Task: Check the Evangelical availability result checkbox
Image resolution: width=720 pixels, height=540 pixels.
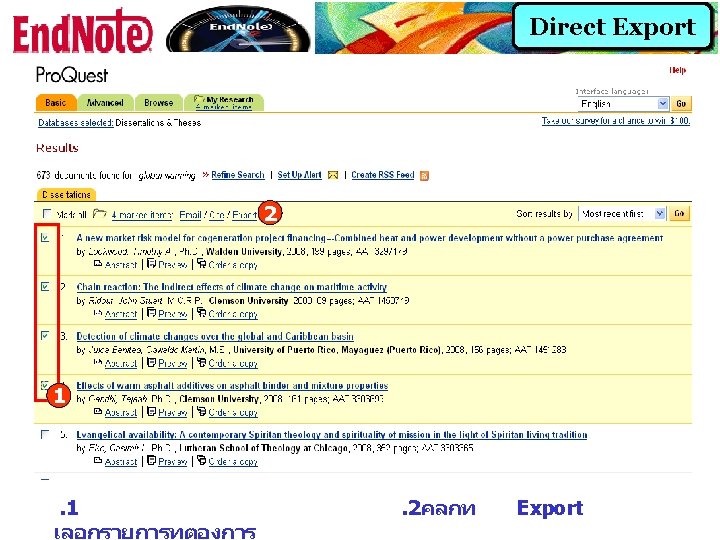Action: 45,434
